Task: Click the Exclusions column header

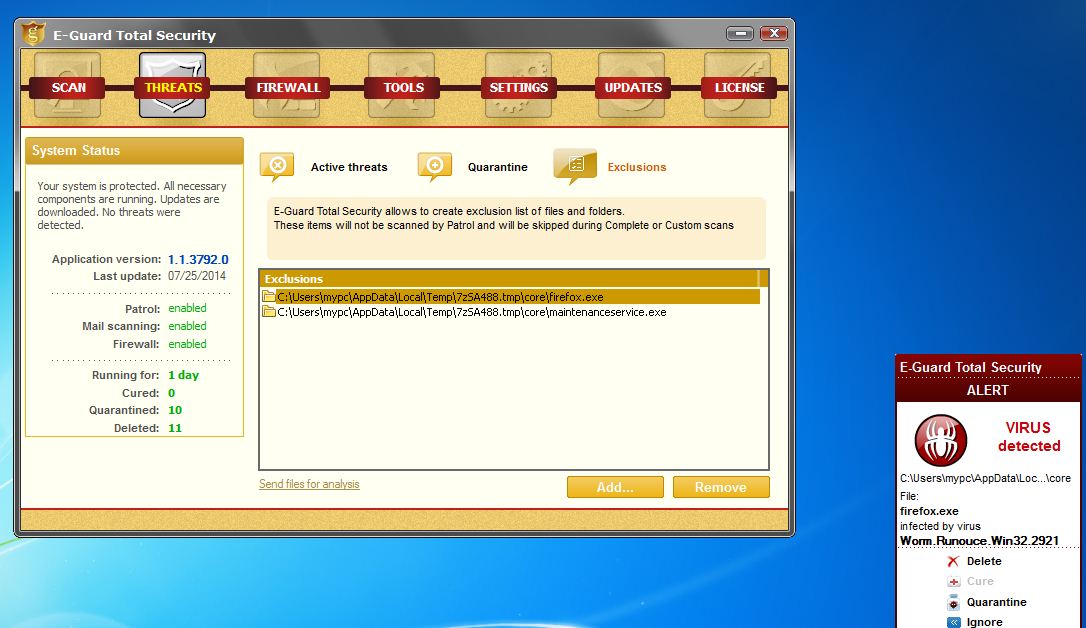Action: (x=509, y=278)
